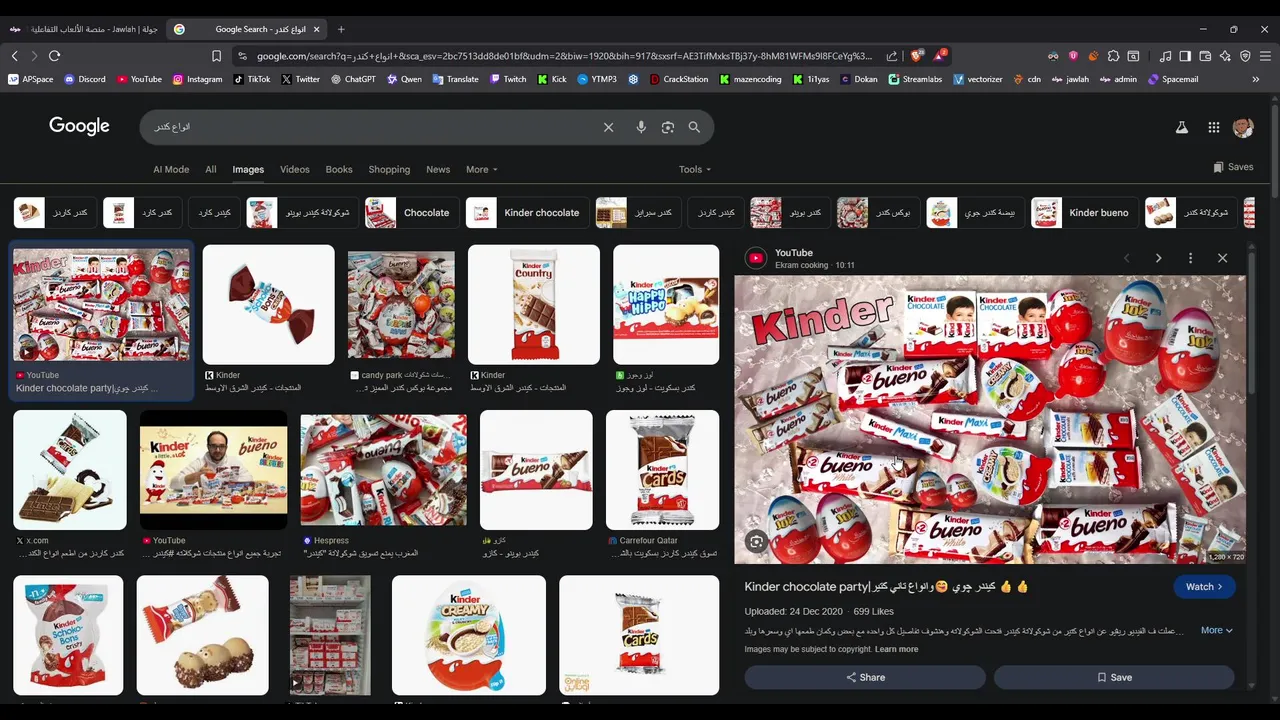This screenshot has width=1280, height=720.
Task: Close the image preview panel
Action: coord(1222,258)
